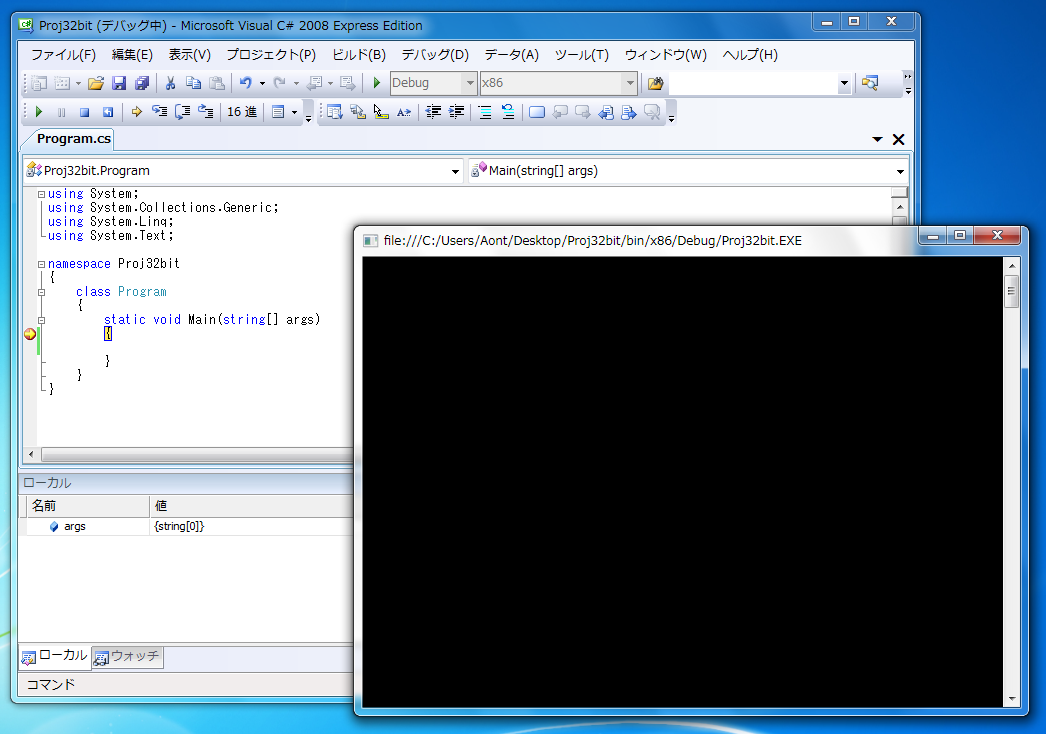Open the x86 platform dropdown
Image resolution: width=1046 pixels, height=734 pixels.
coord(630,83)
